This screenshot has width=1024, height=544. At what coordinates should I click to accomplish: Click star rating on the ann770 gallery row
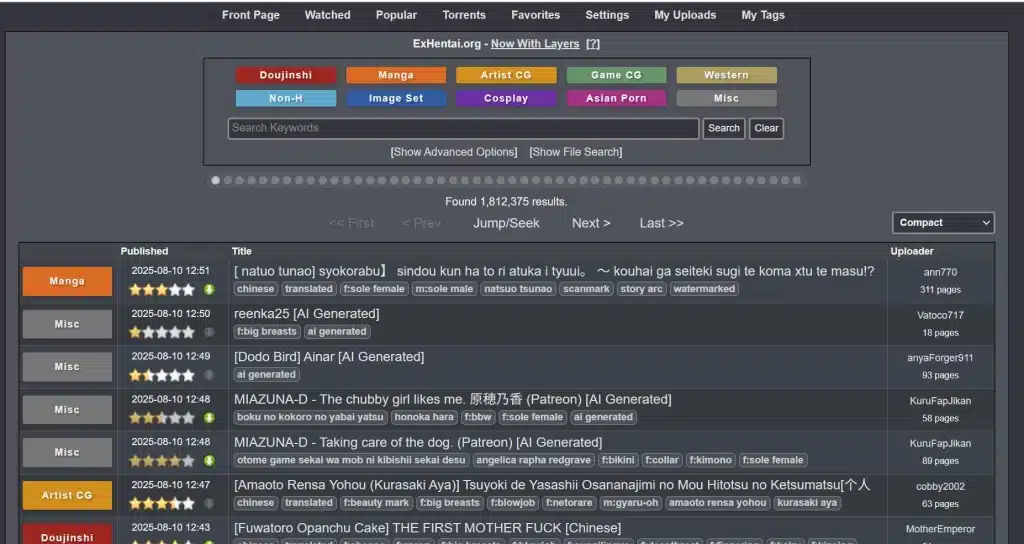[x=161, y=289]
